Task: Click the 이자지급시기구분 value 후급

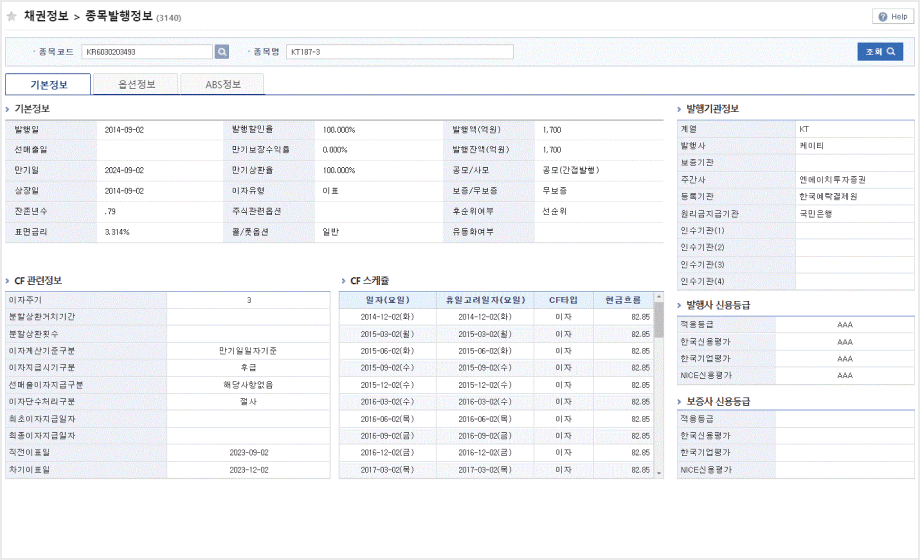Action: tap(248, 368)
